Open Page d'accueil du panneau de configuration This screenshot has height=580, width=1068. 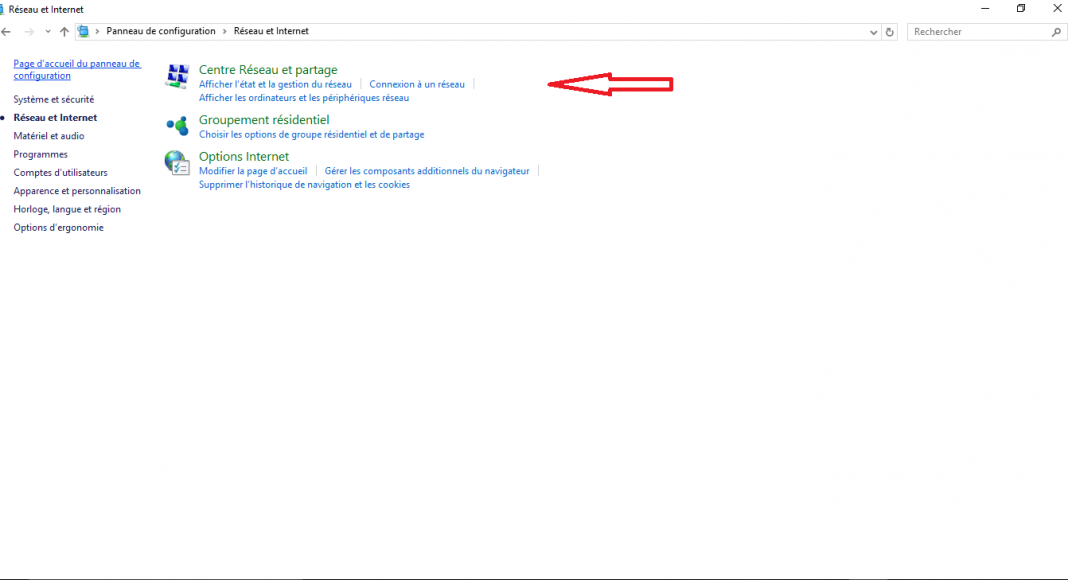click(77, 69)
